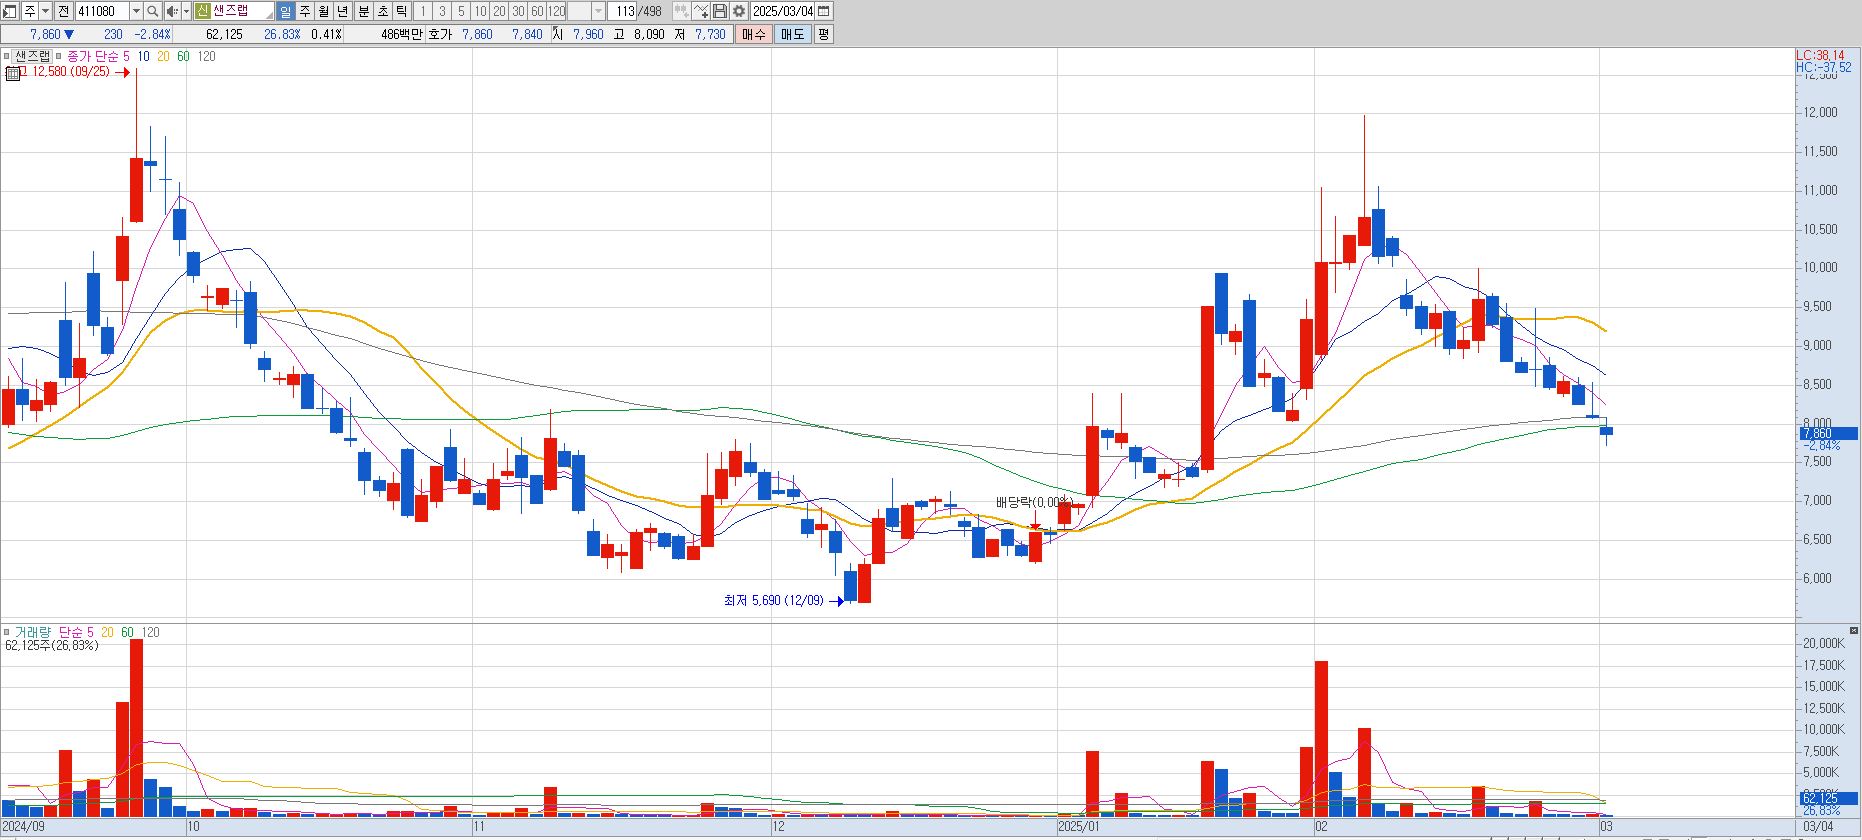This screenshot has width=1862, height=840.
Task: Click the yellow 20 moving average label
Action: pos(163,56)
